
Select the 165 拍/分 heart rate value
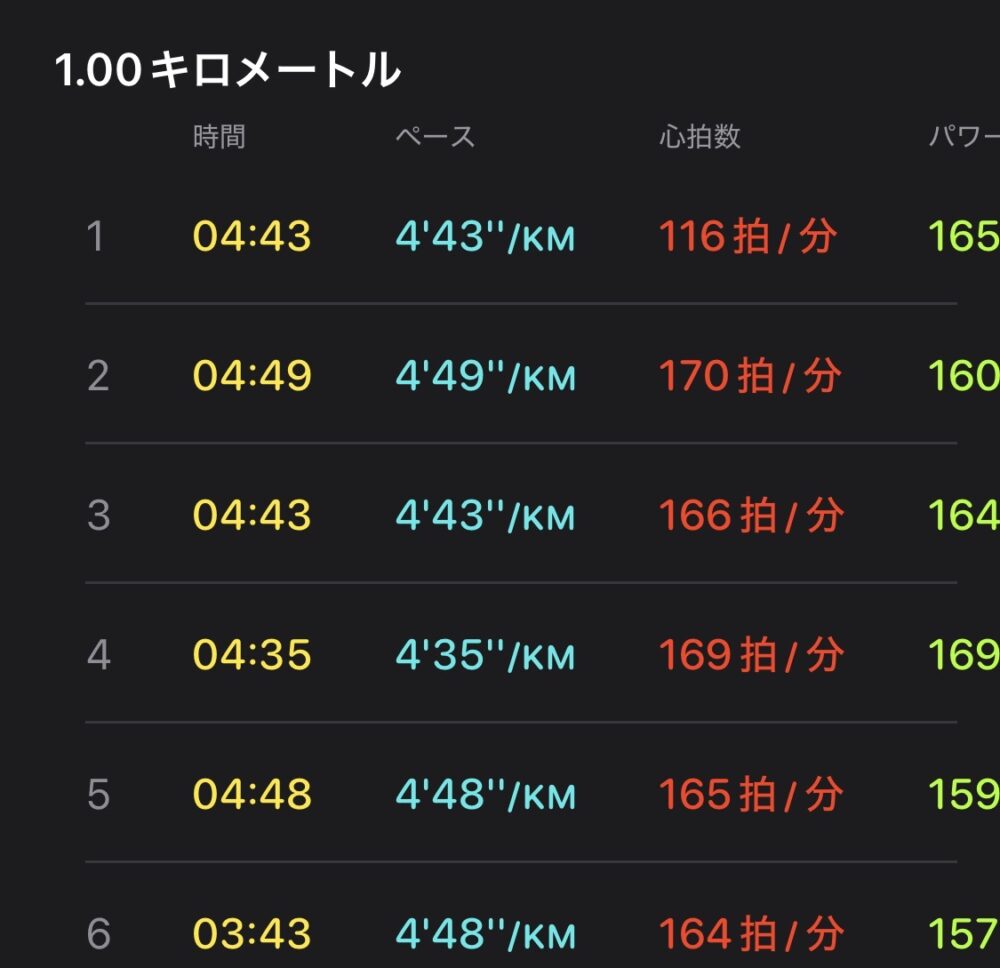[750, 795]
